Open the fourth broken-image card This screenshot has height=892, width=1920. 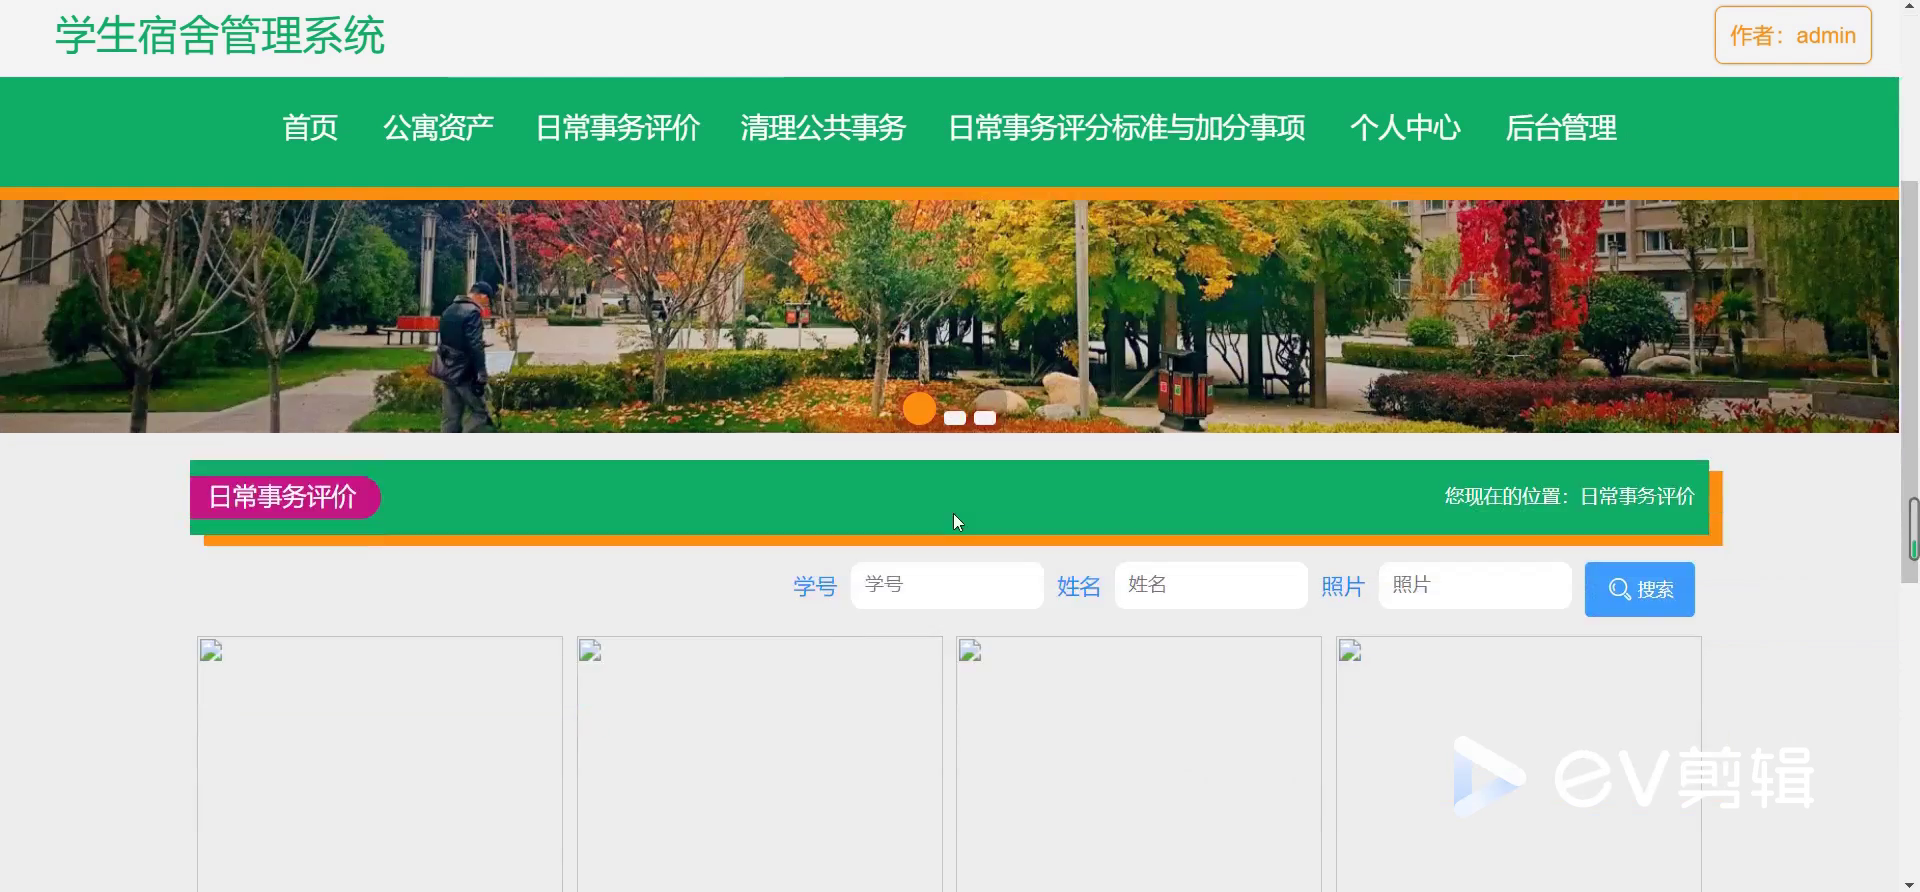tap(1519, 764)
